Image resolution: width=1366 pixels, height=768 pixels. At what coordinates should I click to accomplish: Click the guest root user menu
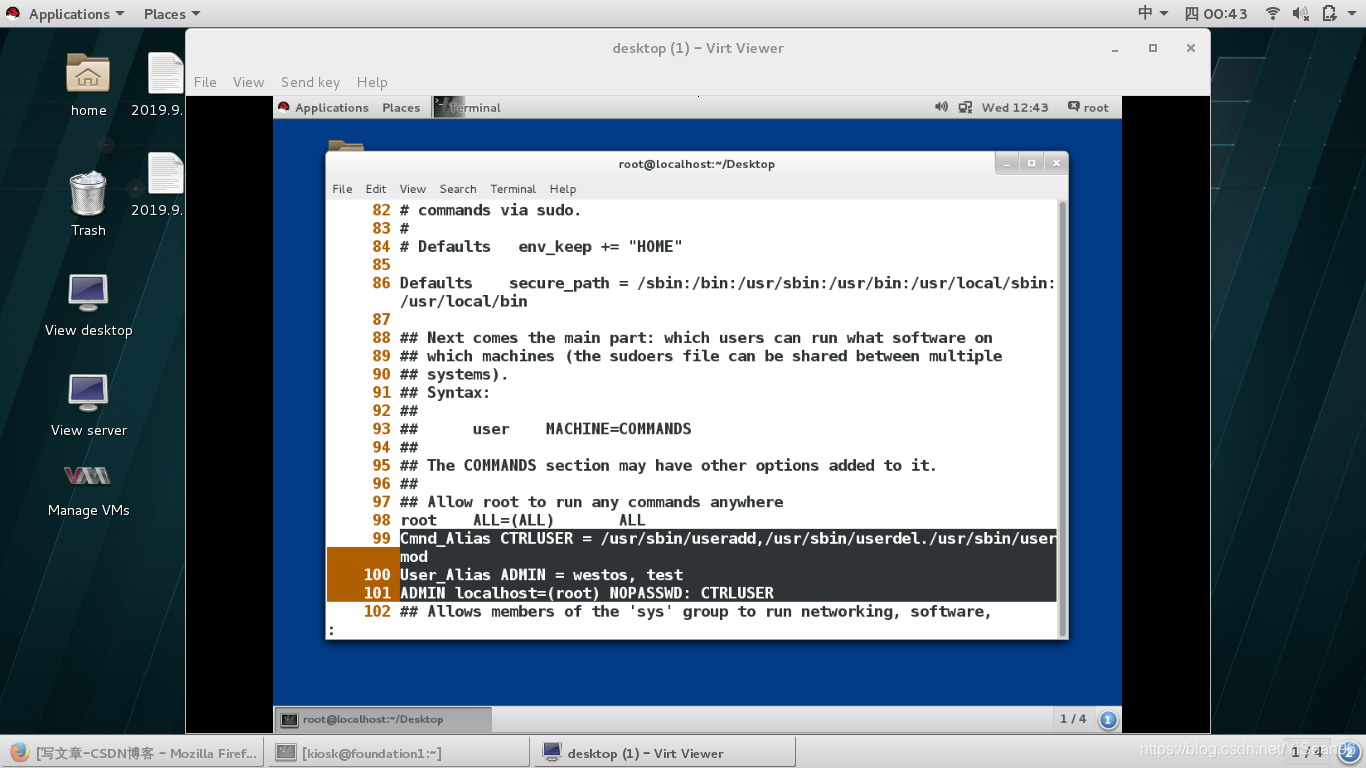click(1088, 107)
